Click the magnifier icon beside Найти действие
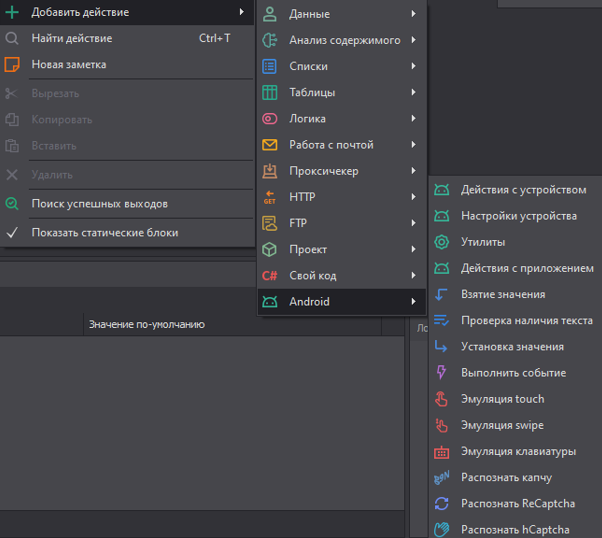 [12, 38]
